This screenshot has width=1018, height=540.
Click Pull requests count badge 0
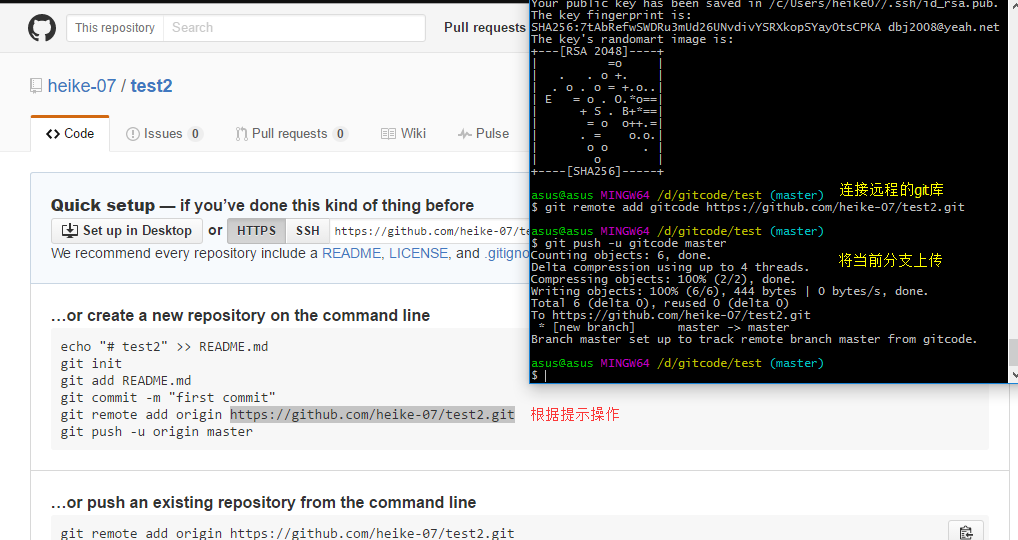tap(340, 134)
